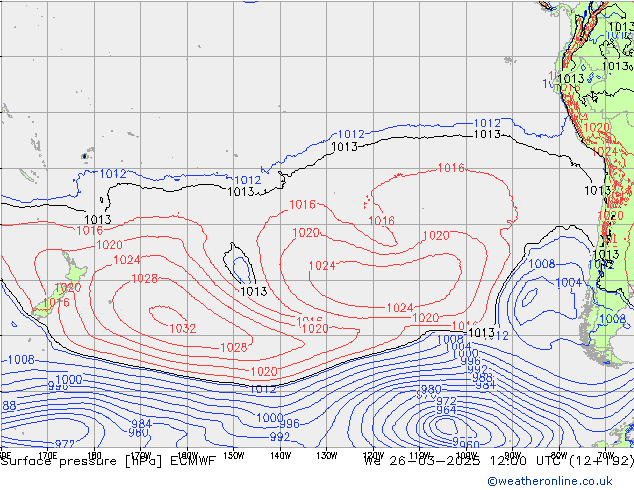The image size is (634, 490).
Task: Click the 1024 label north of New Zealand's high
Action: (x=127, y=260)
